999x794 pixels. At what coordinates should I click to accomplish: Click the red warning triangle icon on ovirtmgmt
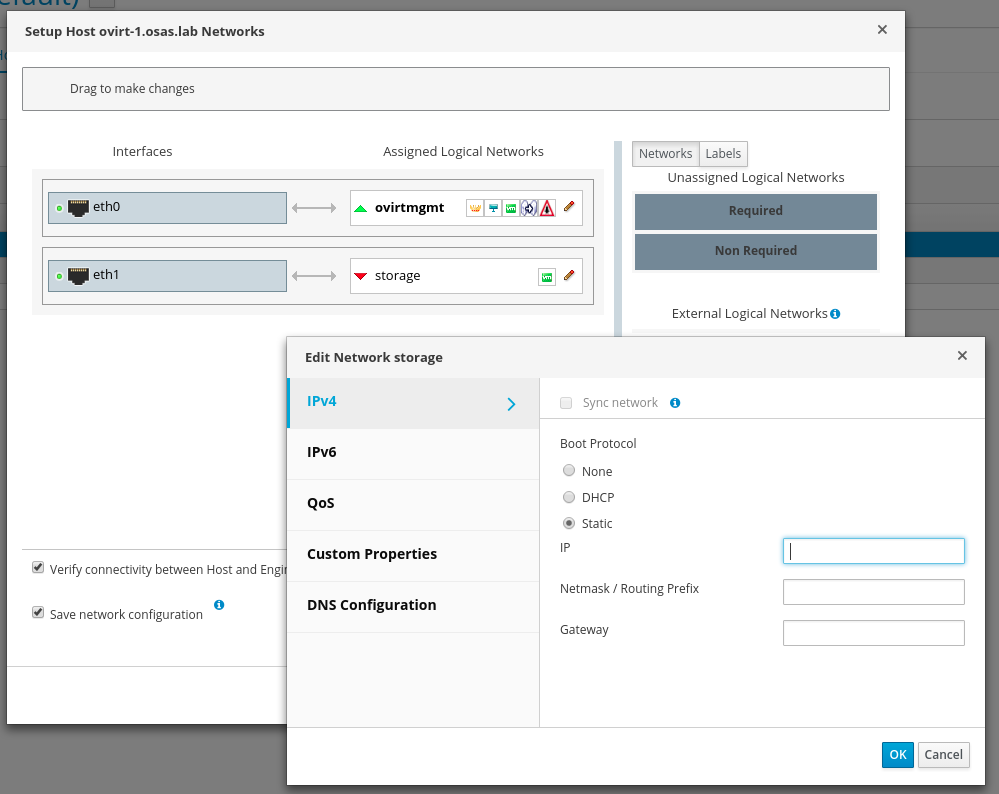pyautogui.click(x=547, y=208)
